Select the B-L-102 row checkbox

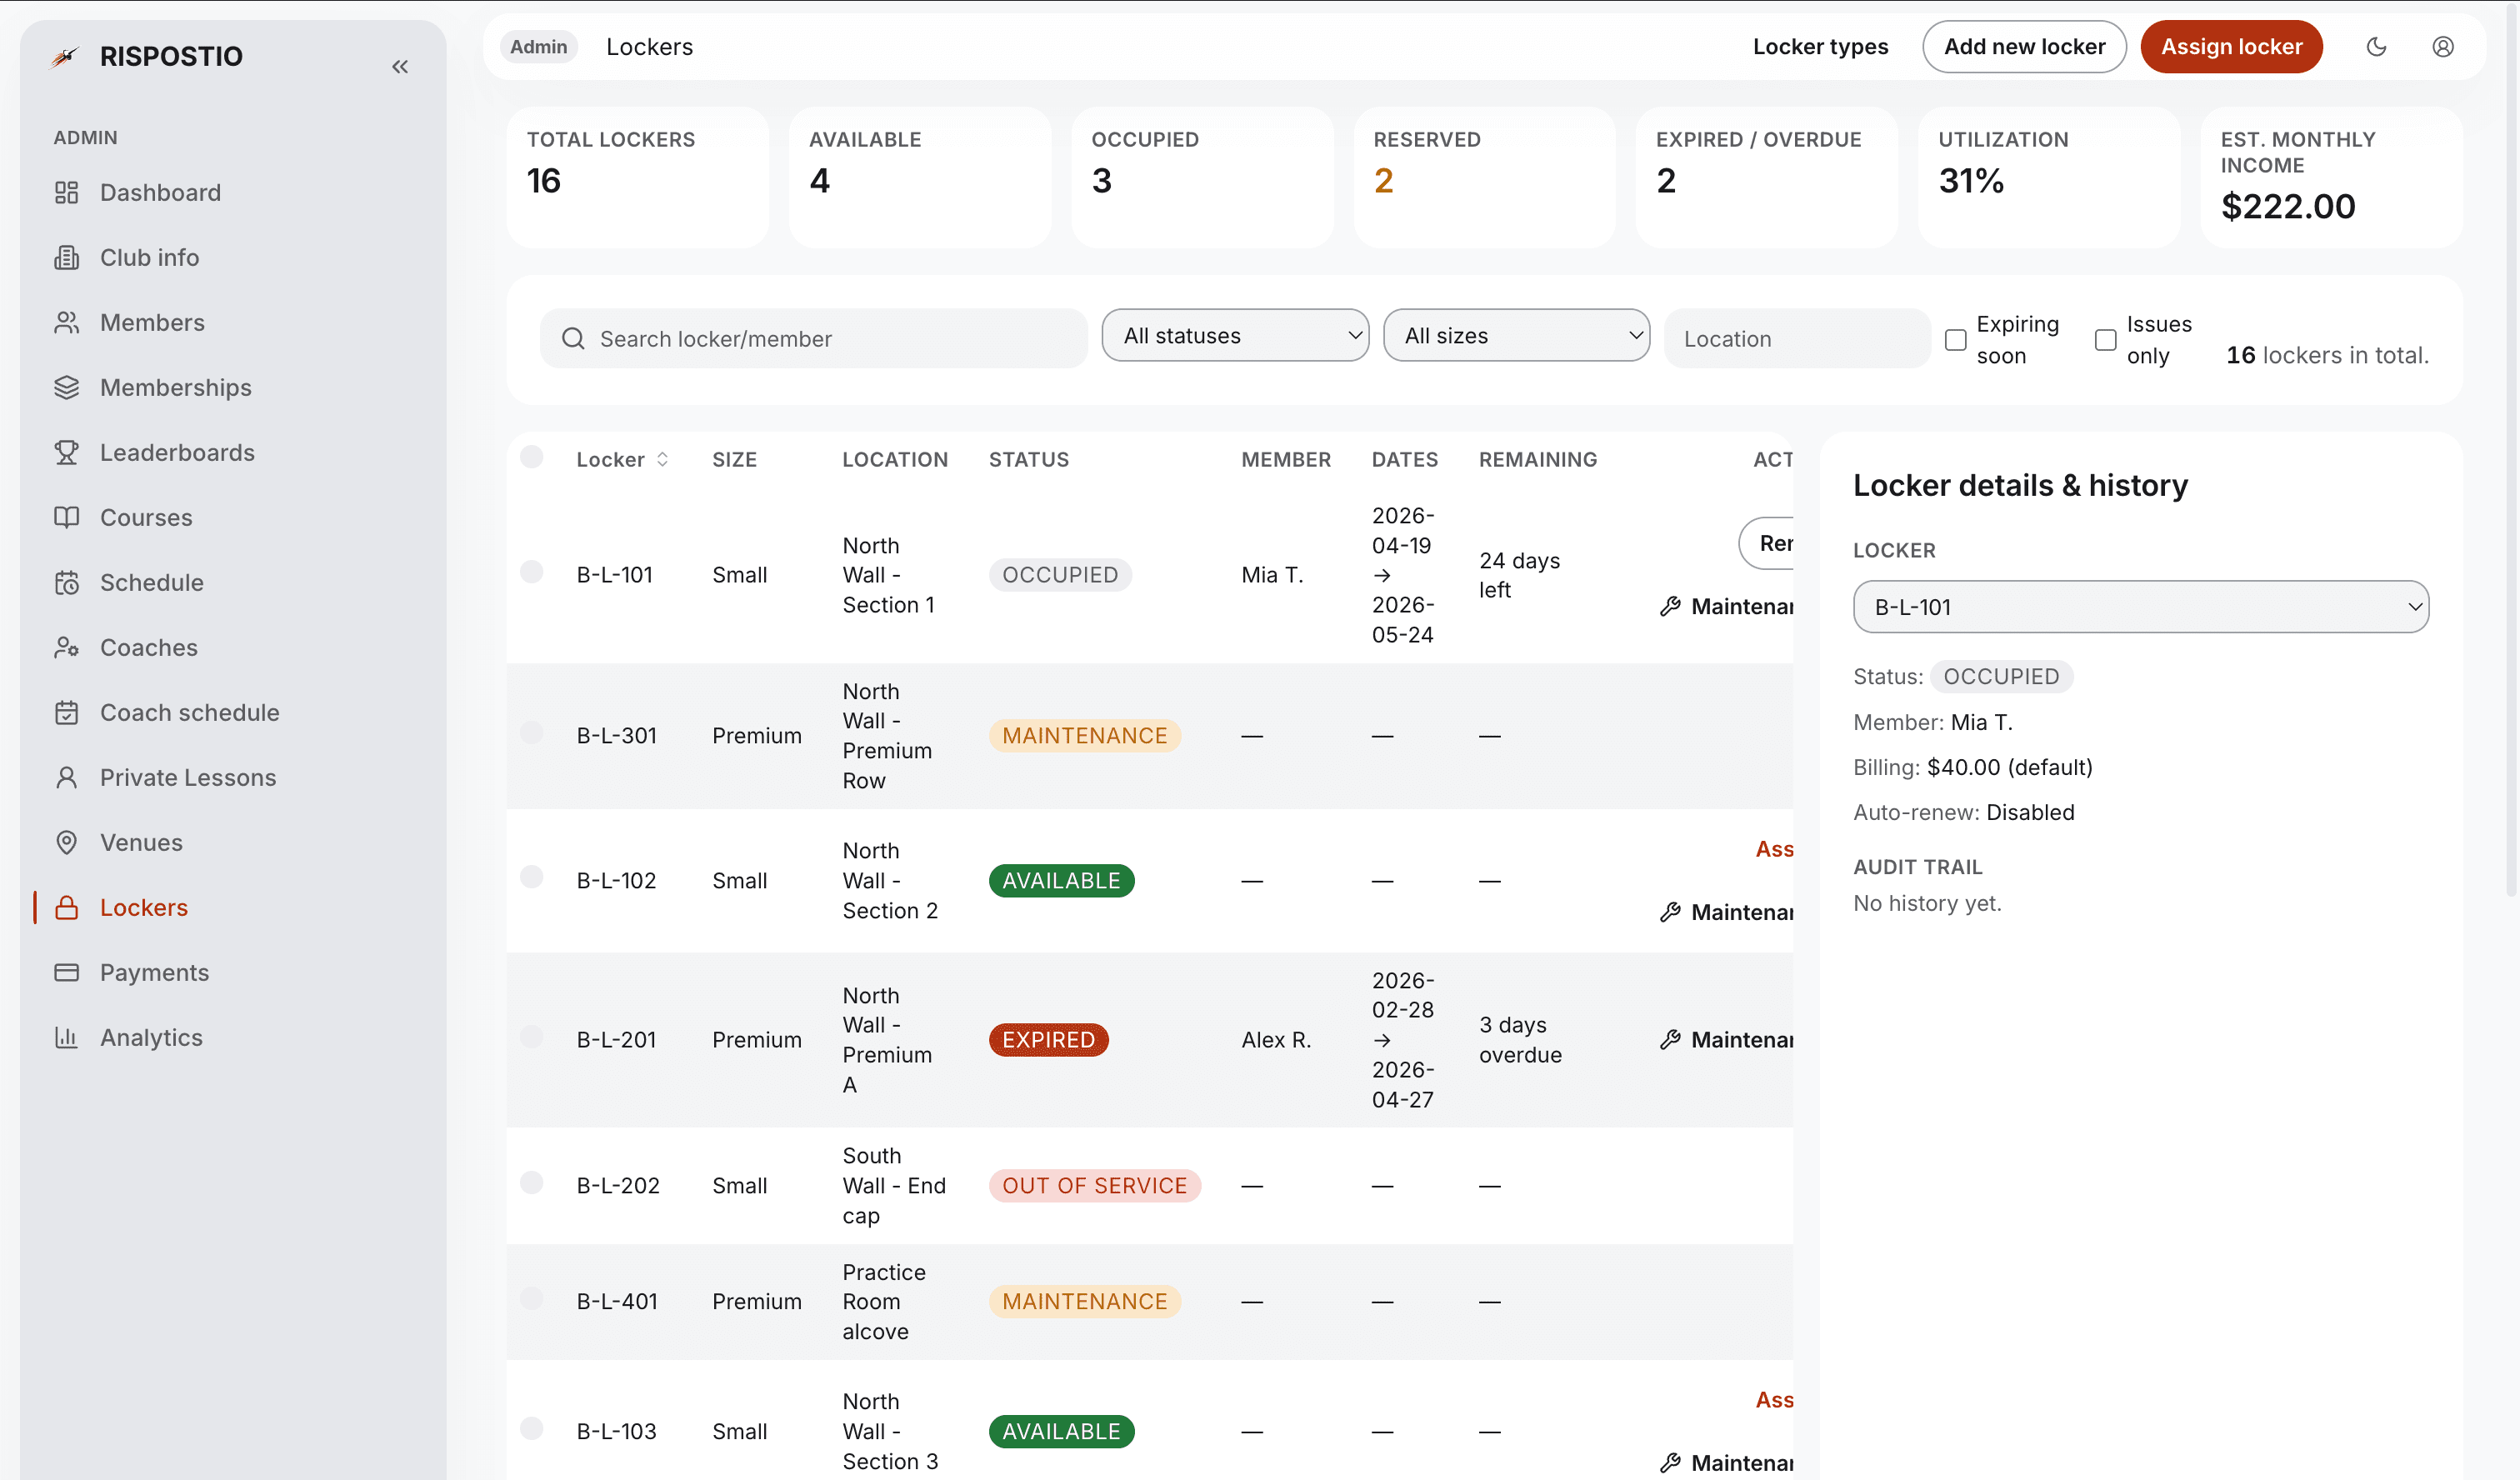tap(532, 878)
